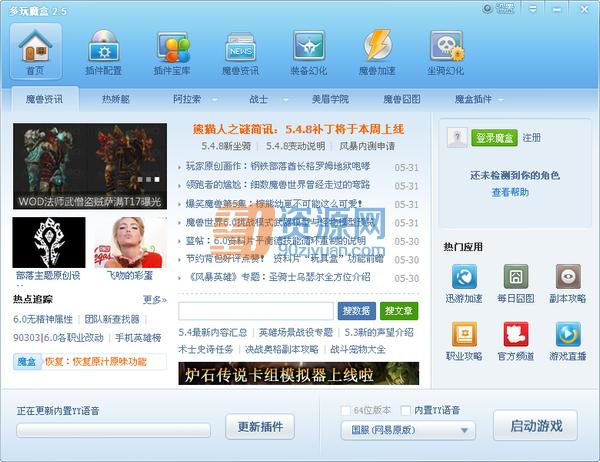Open the title bar dropdown menu icon
600x462 pixels.
(x=533, y=9)
